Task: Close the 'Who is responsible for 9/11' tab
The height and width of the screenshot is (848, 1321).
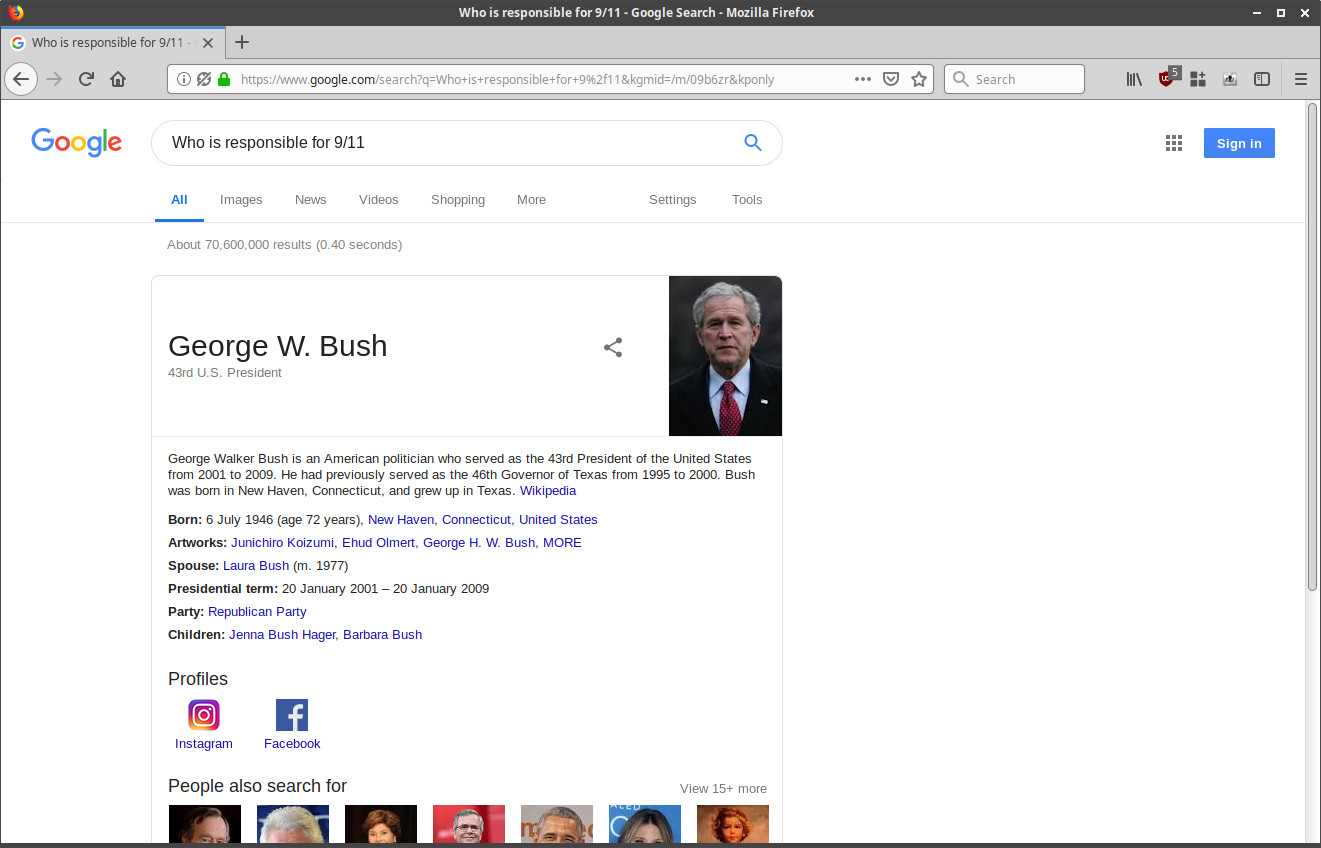Action: pos(208,43)
